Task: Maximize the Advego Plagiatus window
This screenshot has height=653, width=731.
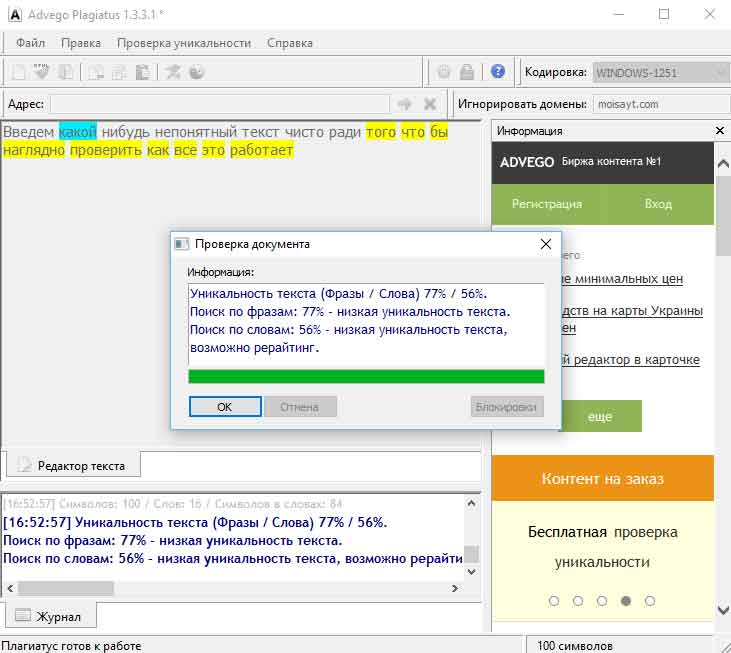Action: (664, 14)
